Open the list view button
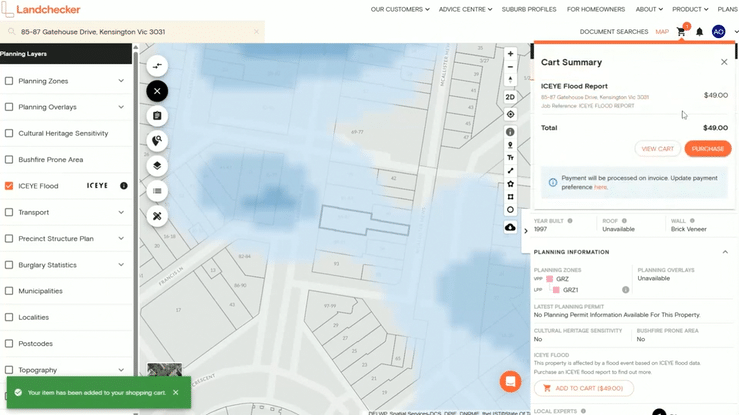739x415 pixels. [157, 191]
